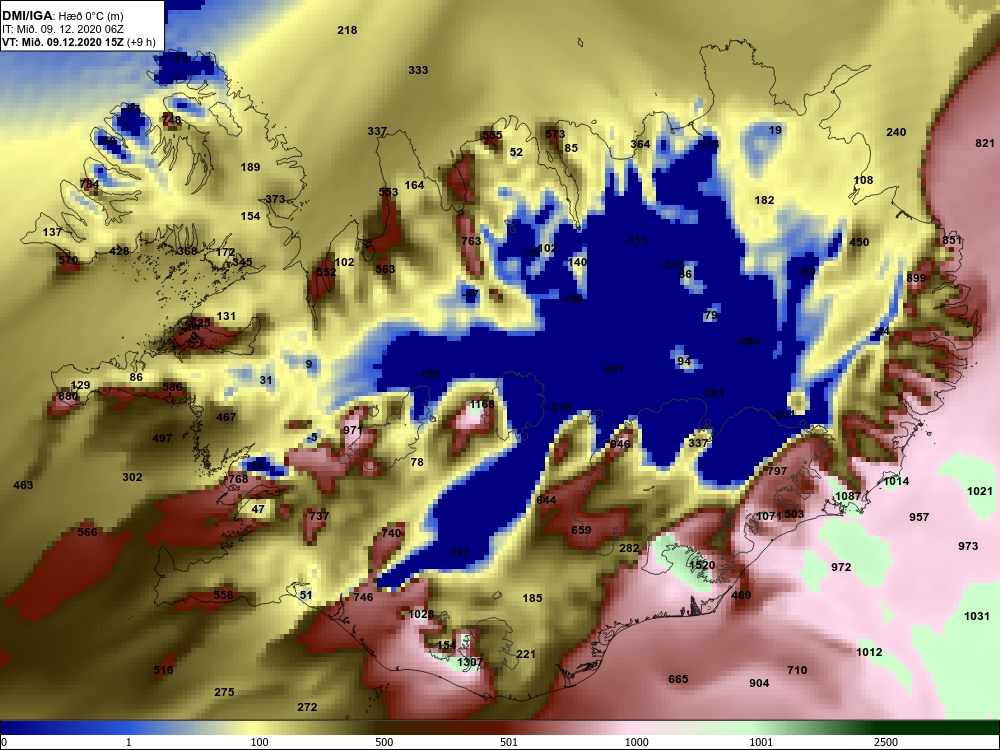The image size is (1000, 750).
Task: Click the map value '469'
Action: pyautogui.click(x=741, y=596)
